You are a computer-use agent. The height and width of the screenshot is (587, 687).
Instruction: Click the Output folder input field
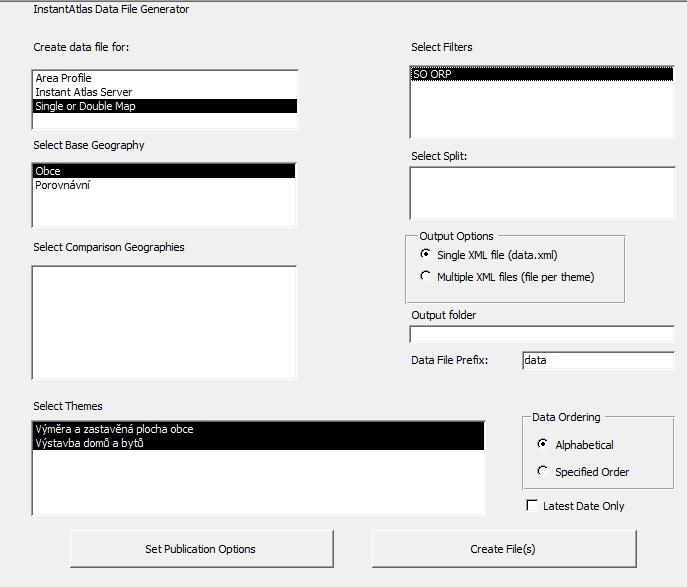tap(542, 334)
